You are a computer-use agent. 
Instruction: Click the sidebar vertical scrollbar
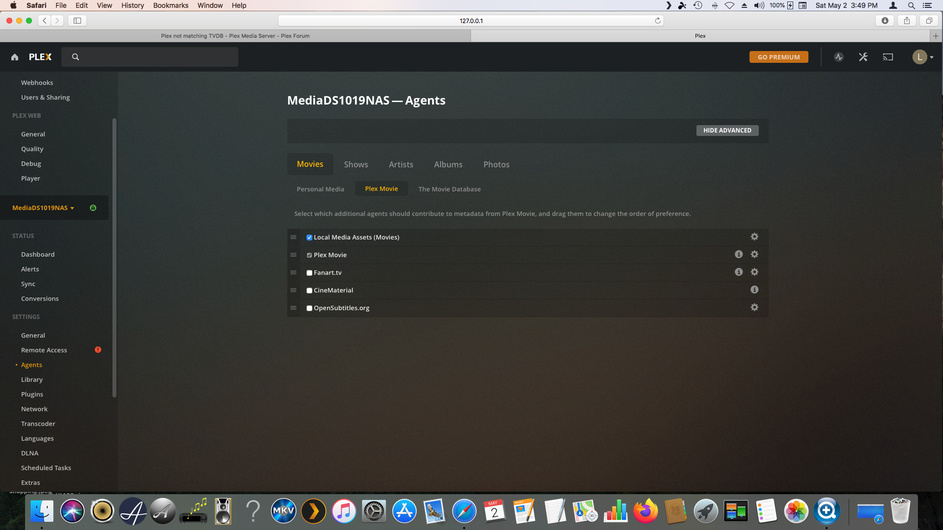114,258
